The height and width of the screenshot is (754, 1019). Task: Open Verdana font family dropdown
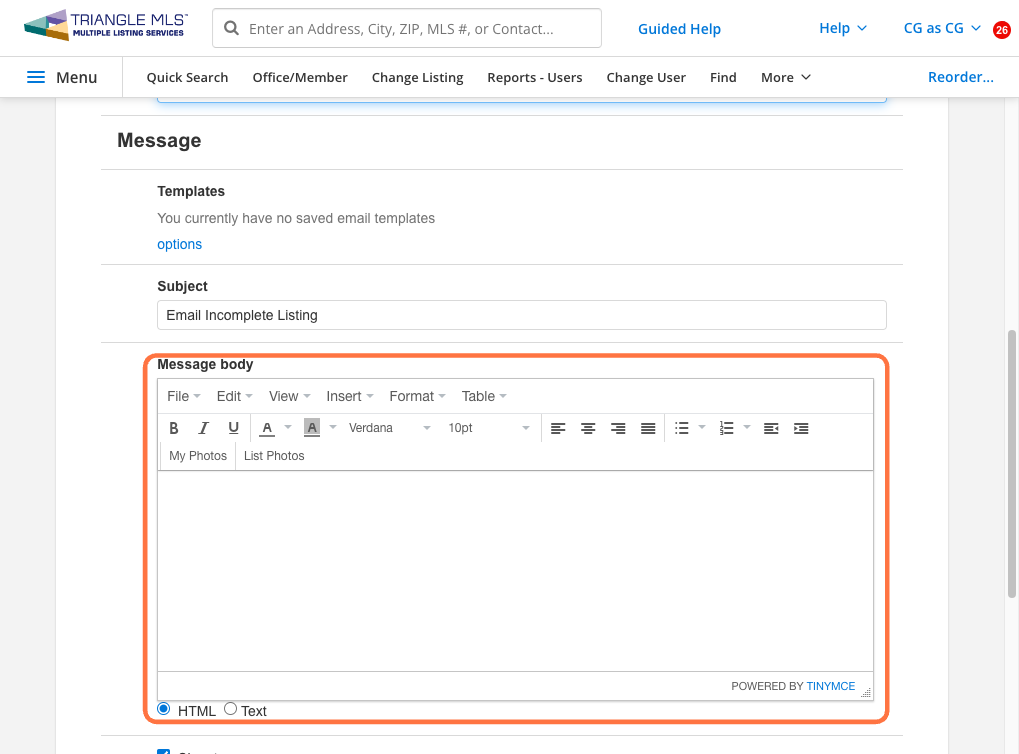(x=389, y=428)
